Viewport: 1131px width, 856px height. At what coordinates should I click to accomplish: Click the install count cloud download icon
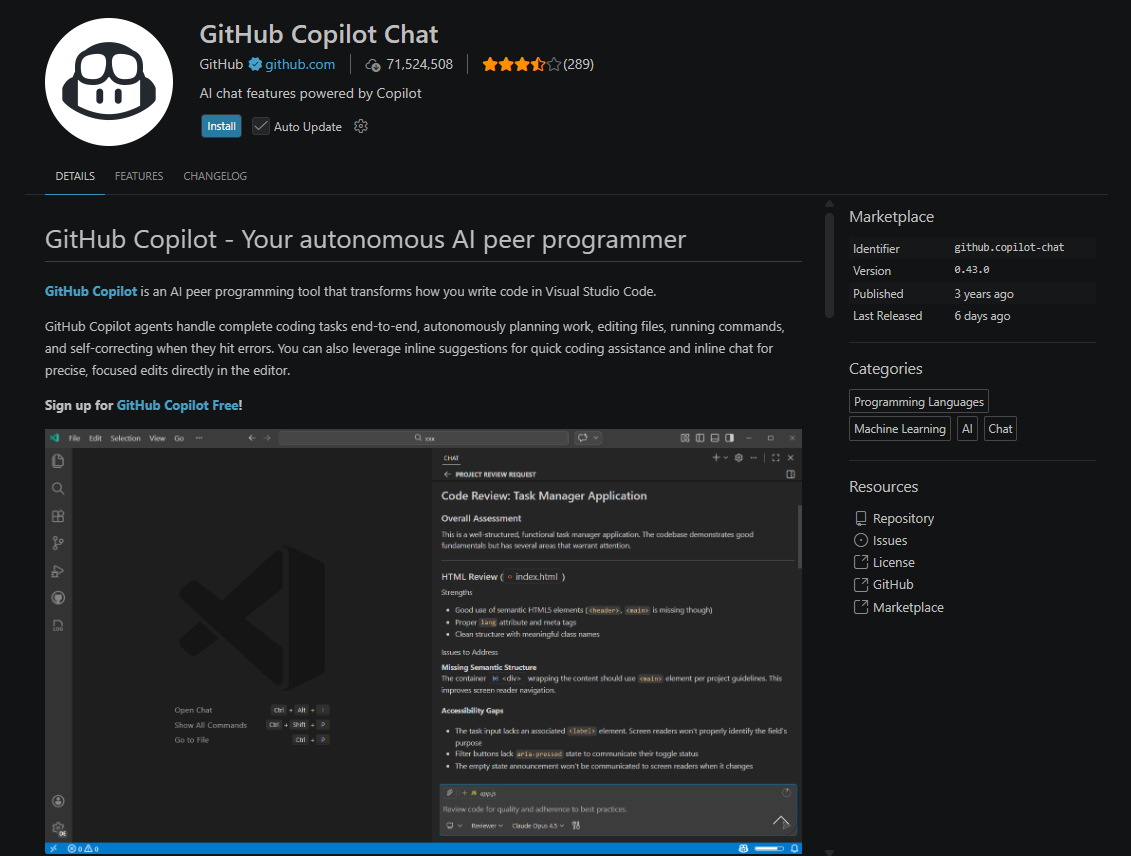click(x=373, y=65)
